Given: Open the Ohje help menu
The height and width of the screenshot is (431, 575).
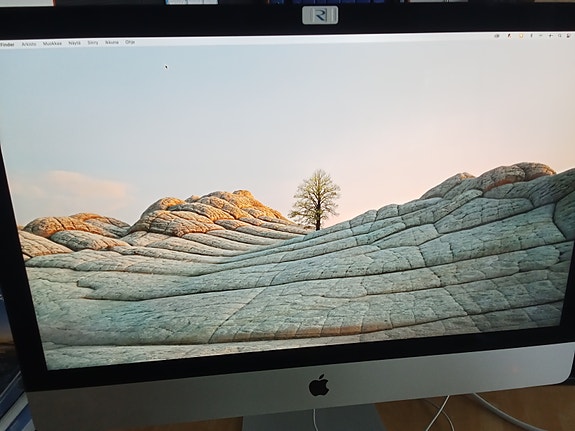Looking at the screenshot, I should point(130,42).
